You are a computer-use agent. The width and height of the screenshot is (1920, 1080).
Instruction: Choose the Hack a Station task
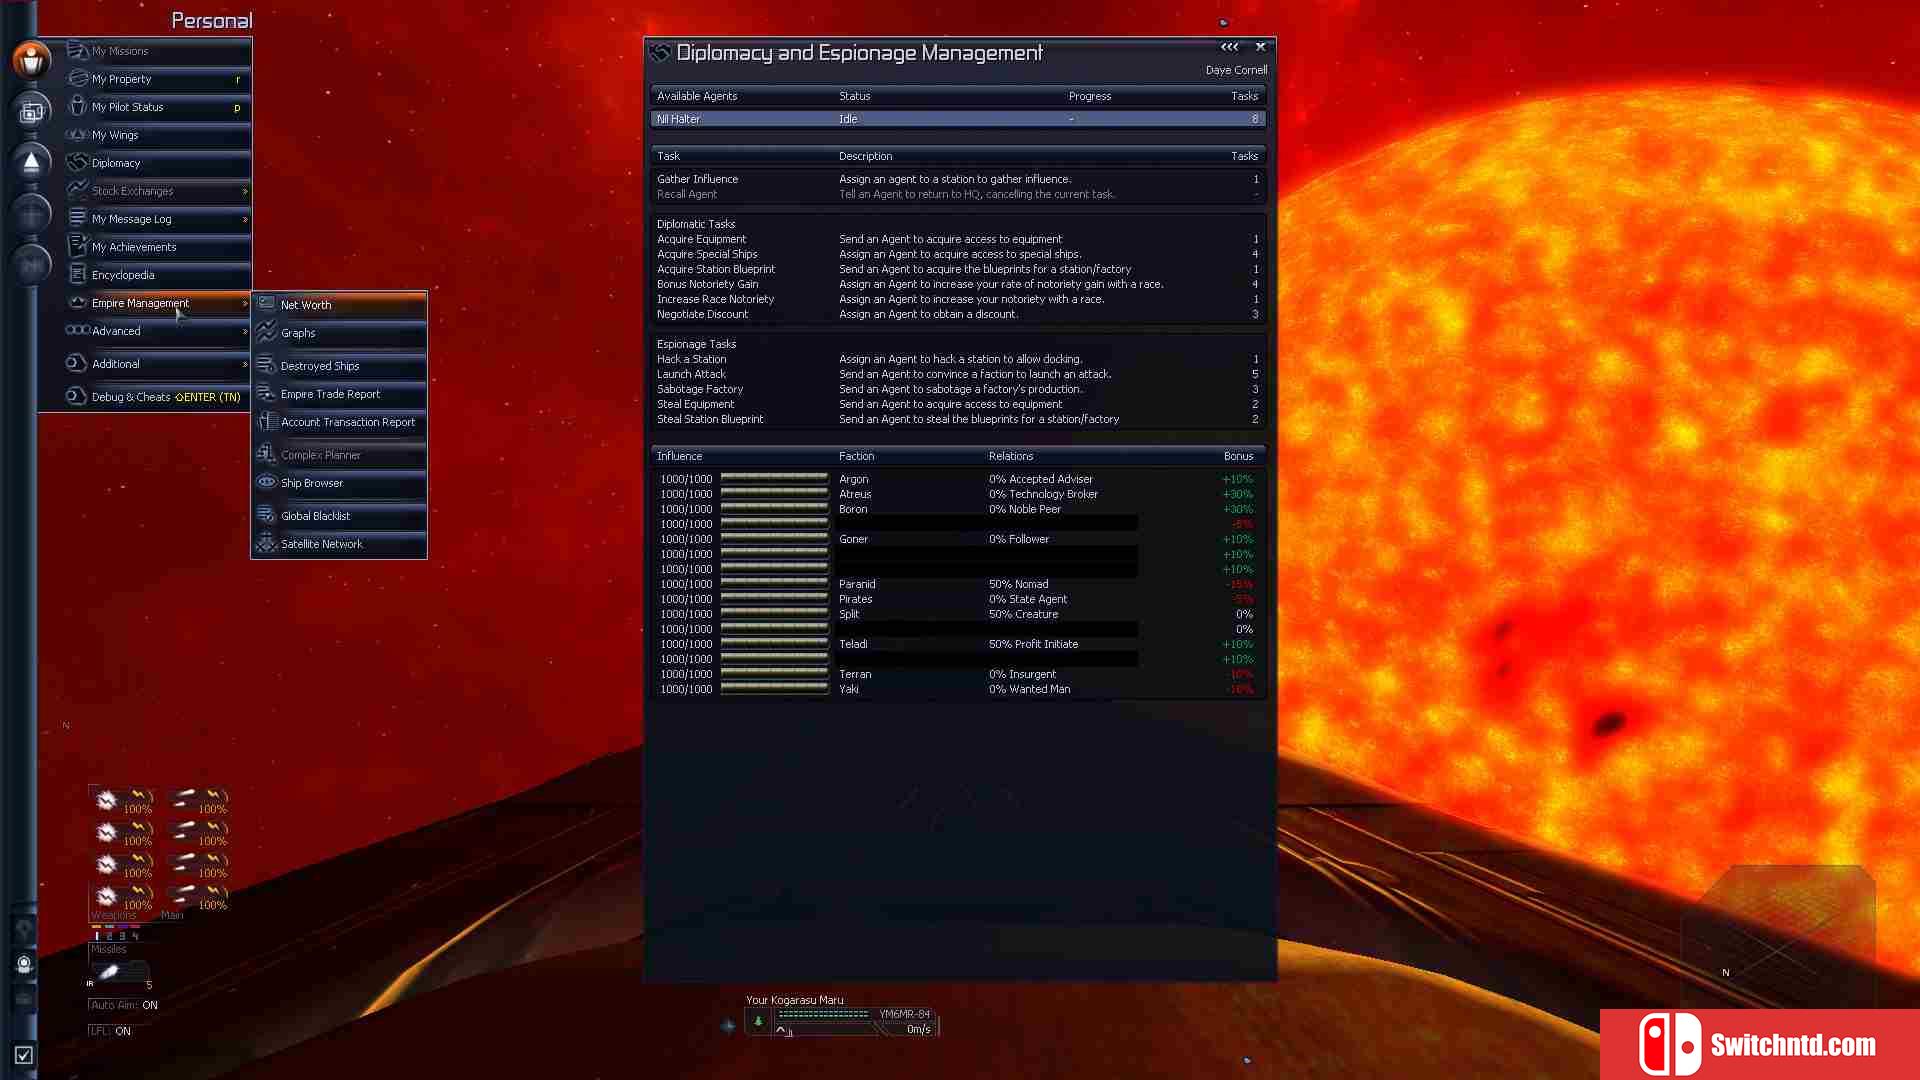[958, 359]
